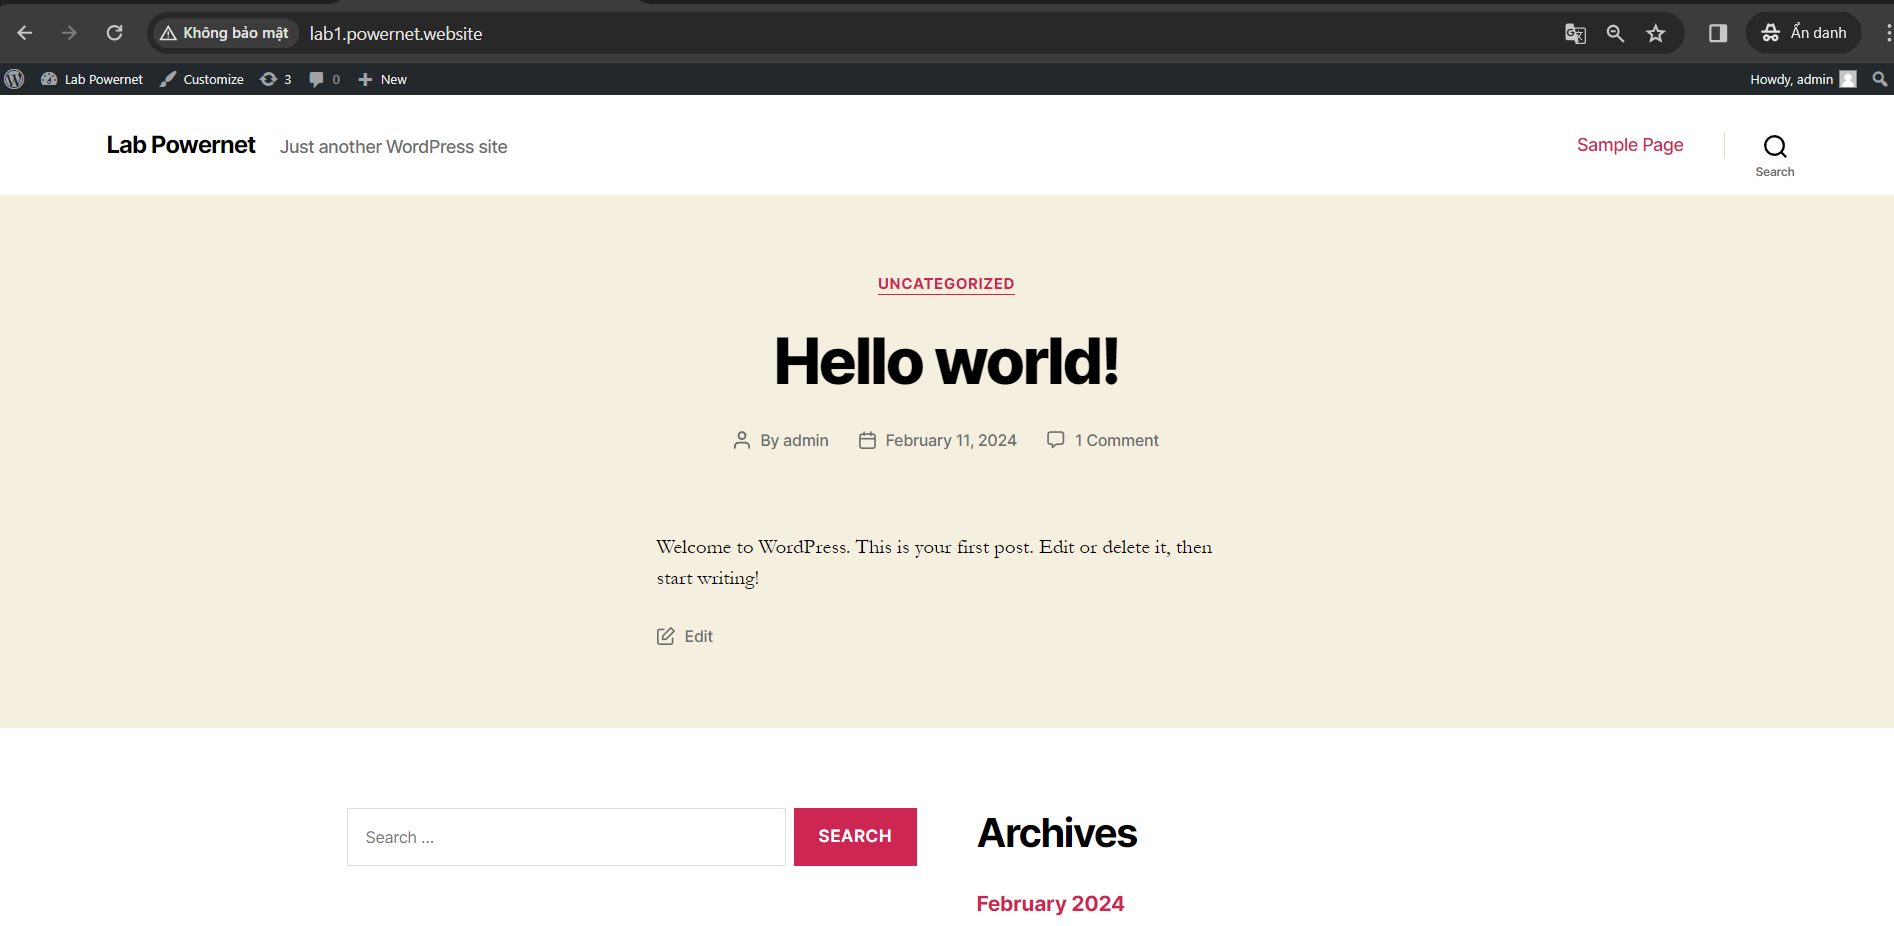Open the Google Translate icon in address bar
The height and width of the screenshot is (926, 1894).
pyautogui.click(x=1575, y=33)
